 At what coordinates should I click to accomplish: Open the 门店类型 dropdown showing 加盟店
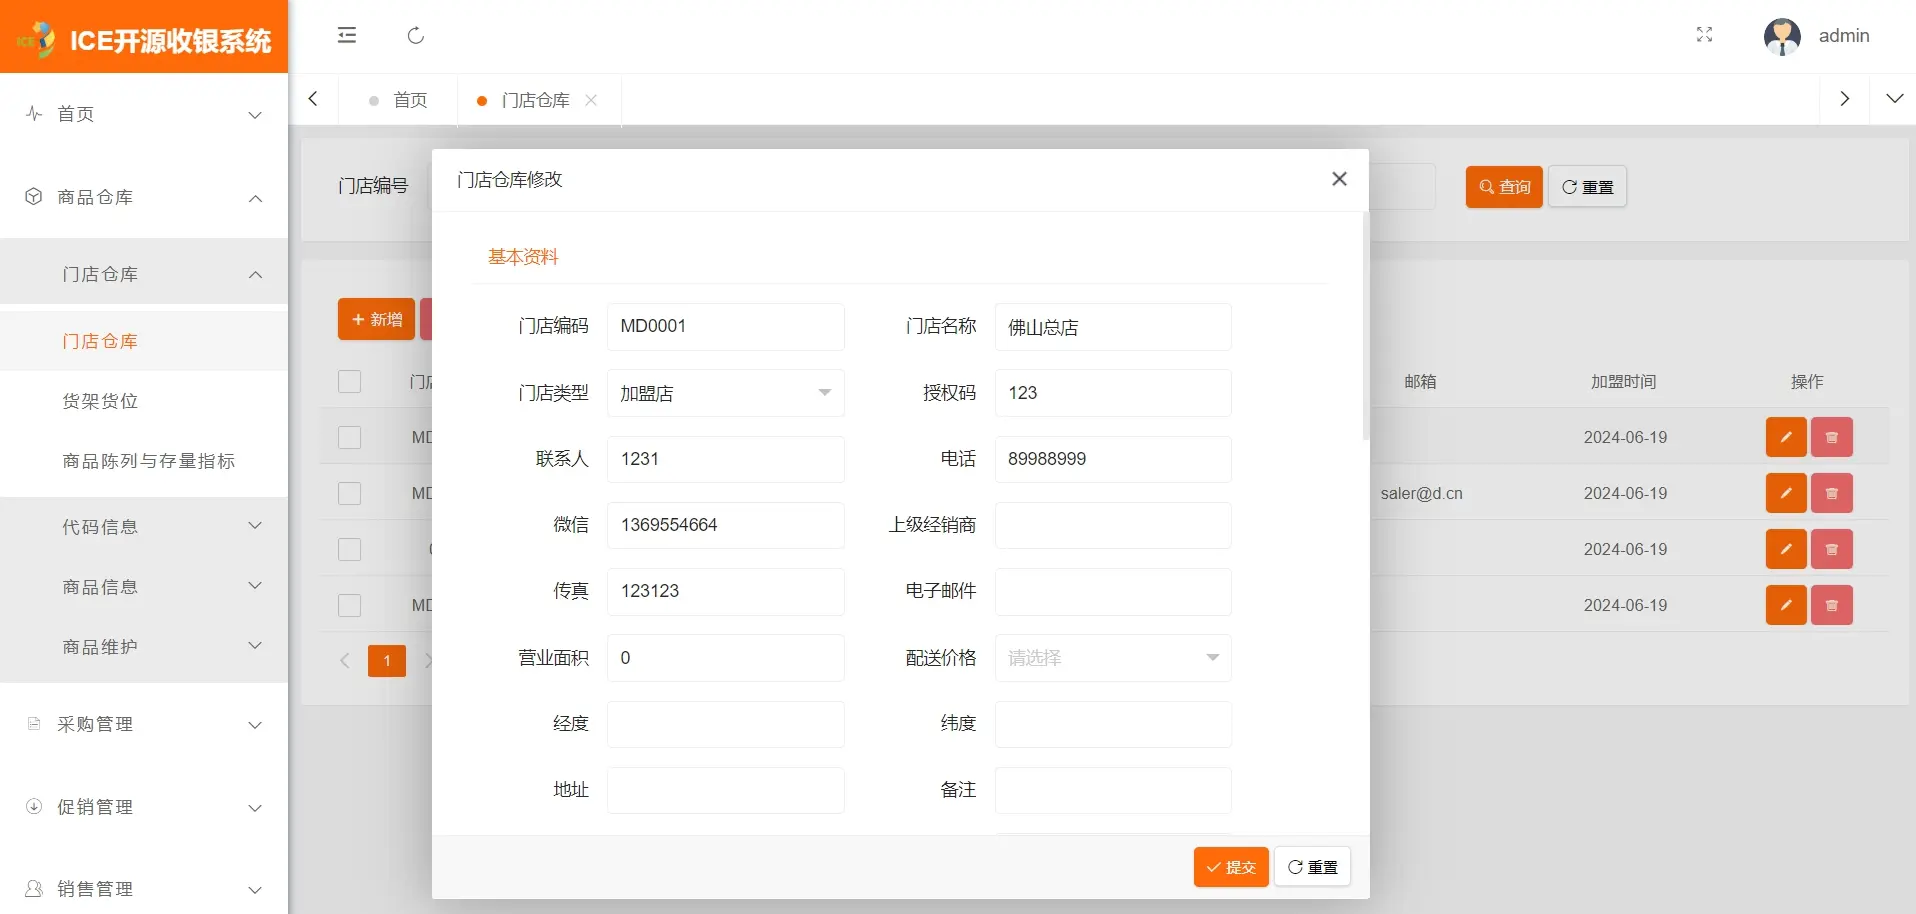point(726,393)
